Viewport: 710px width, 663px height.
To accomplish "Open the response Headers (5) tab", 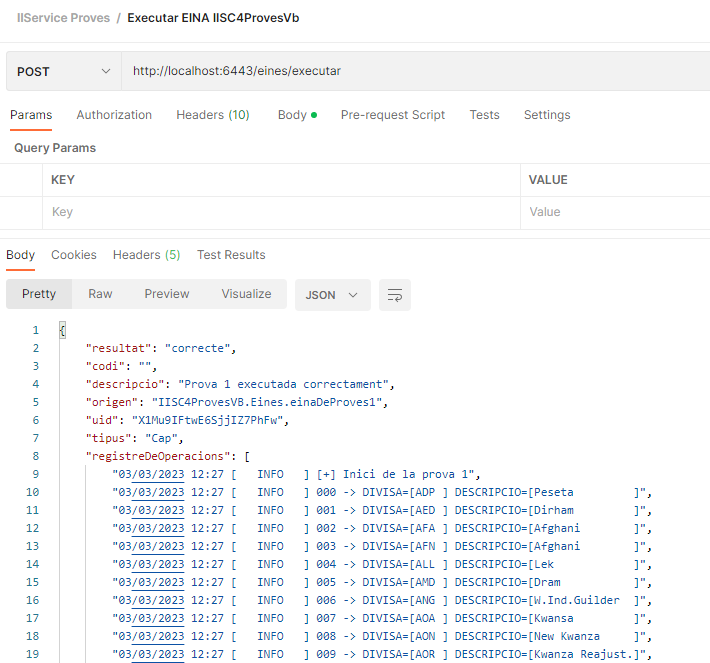I will tap(147, 255).
